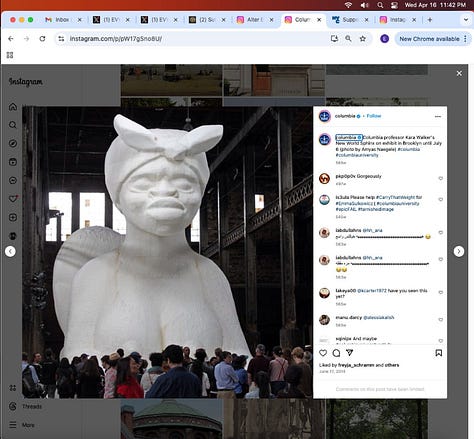This screenshot has height=439, width=474.
Task: Open Notifications heart icon in the sidebar
Action: click(x=13, y=199)
